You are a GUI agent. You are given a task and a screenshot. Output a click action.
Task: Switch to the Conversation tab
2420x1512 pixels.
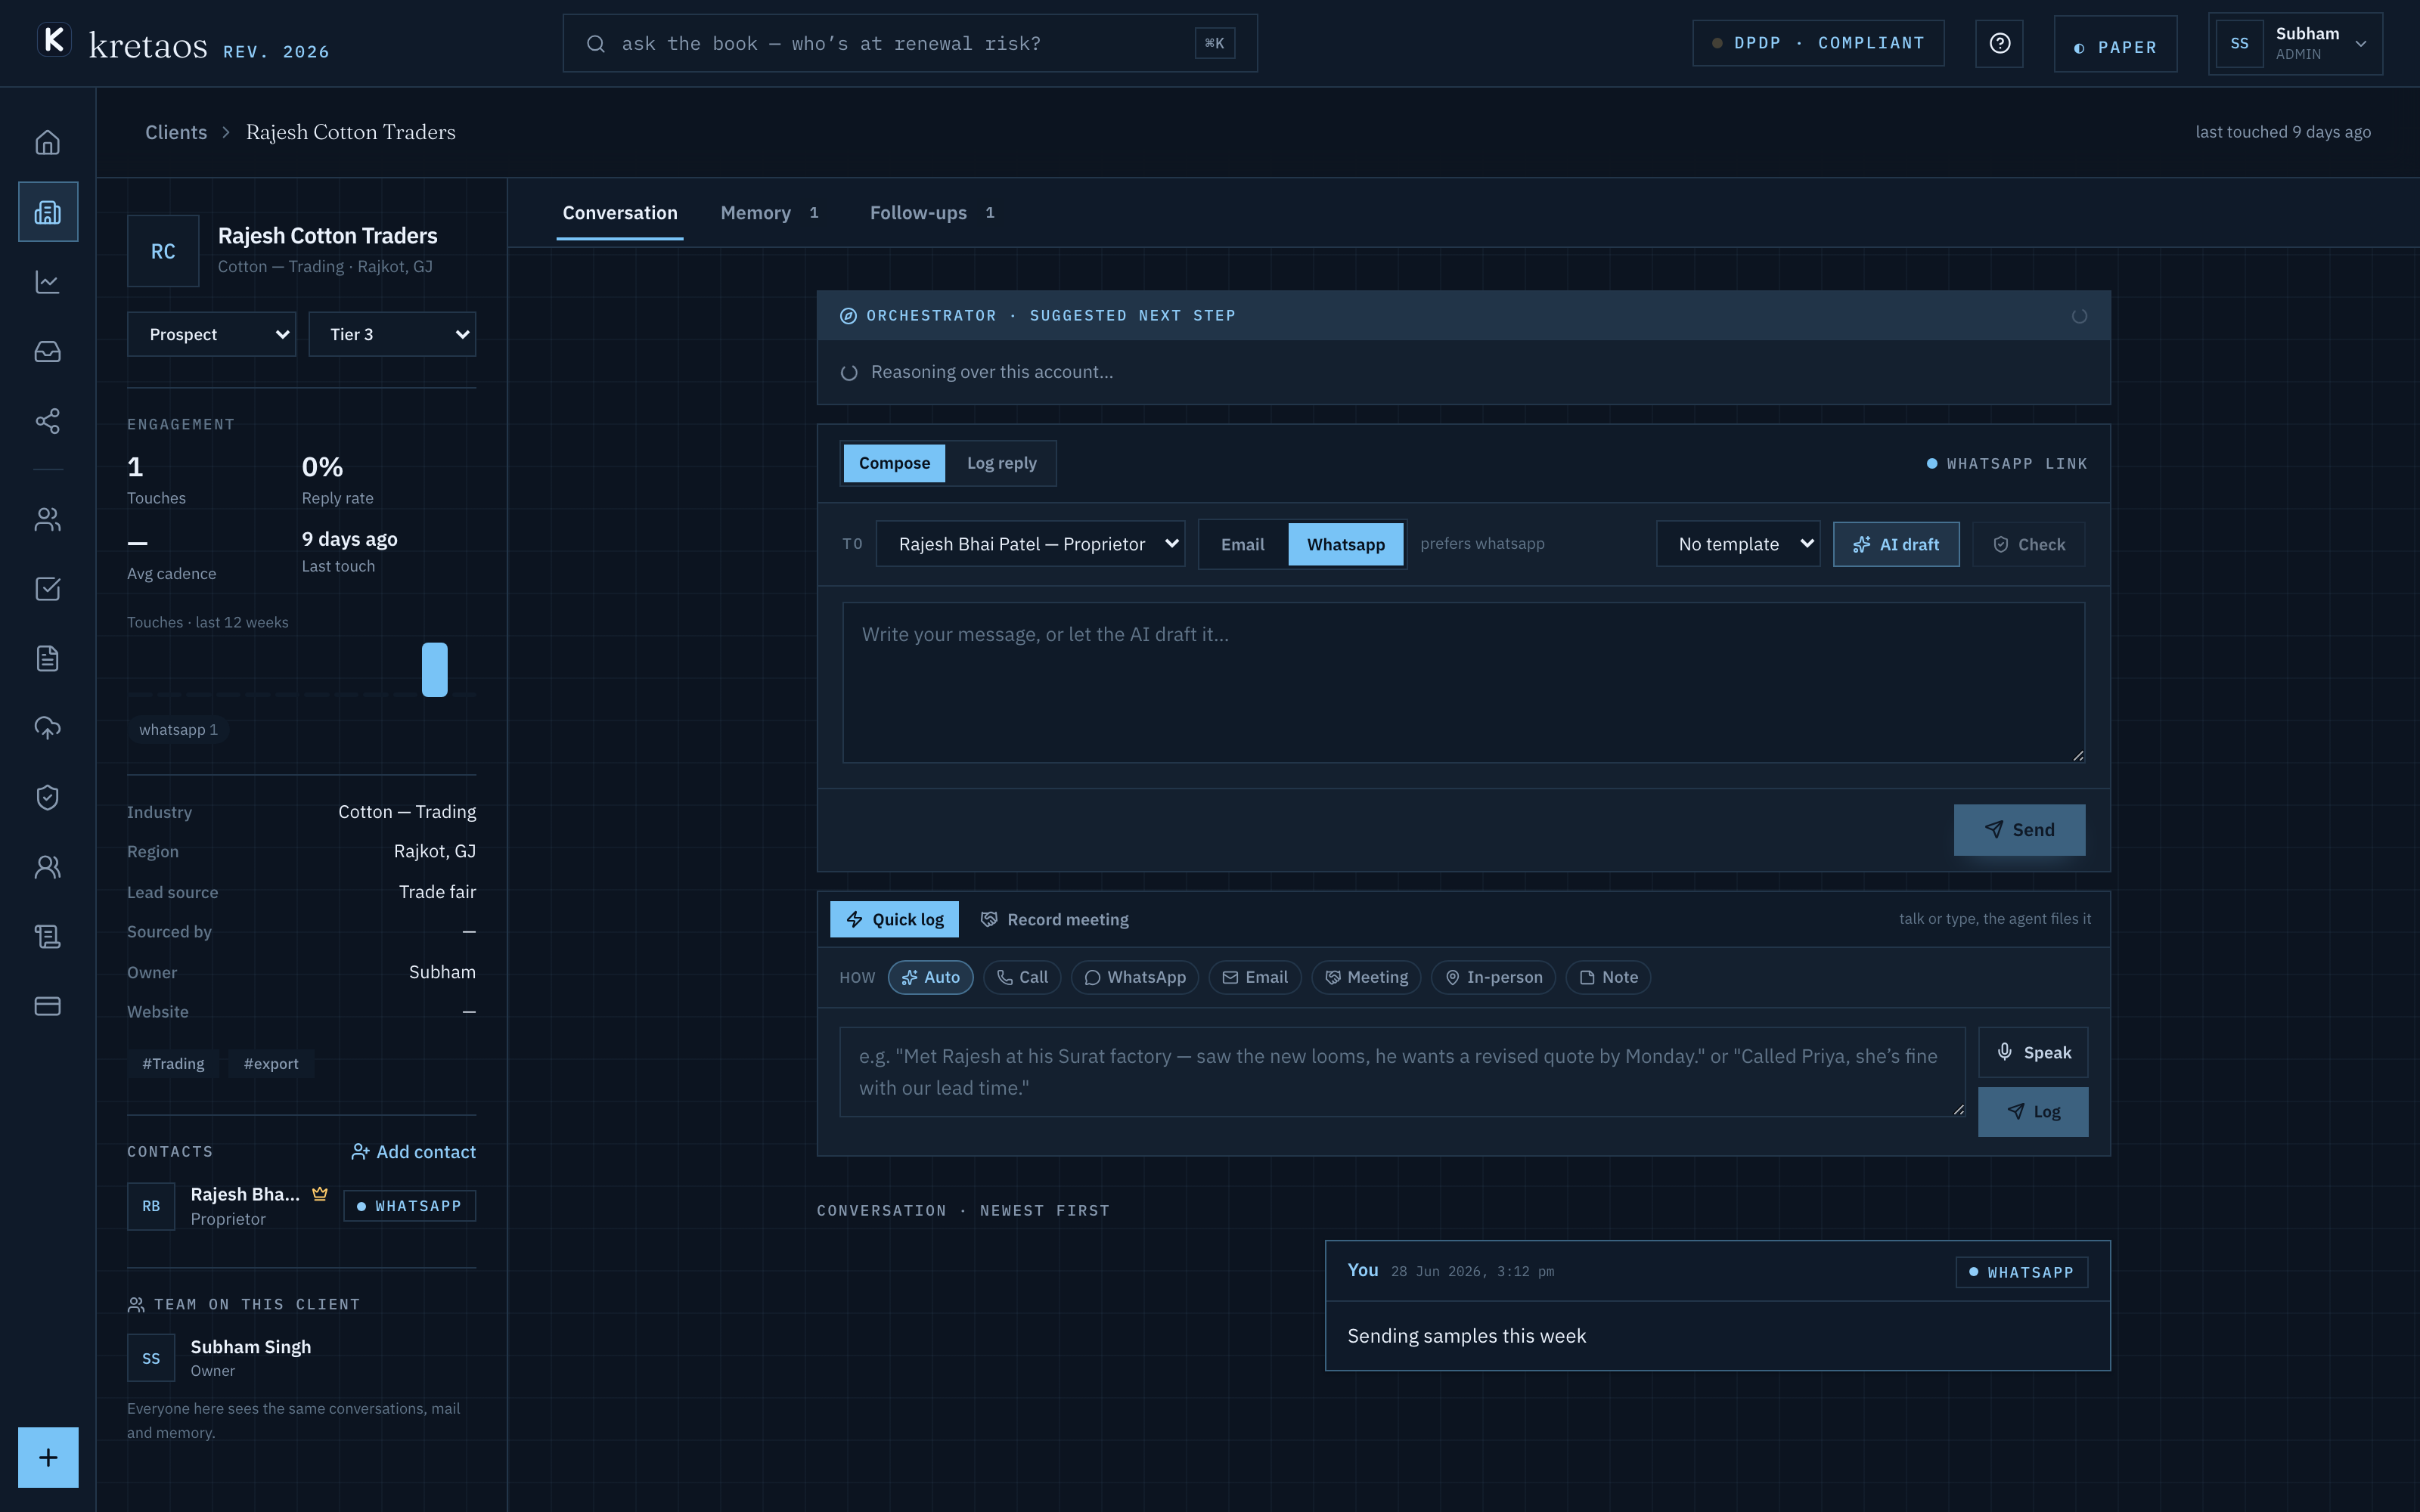point(620,213)
